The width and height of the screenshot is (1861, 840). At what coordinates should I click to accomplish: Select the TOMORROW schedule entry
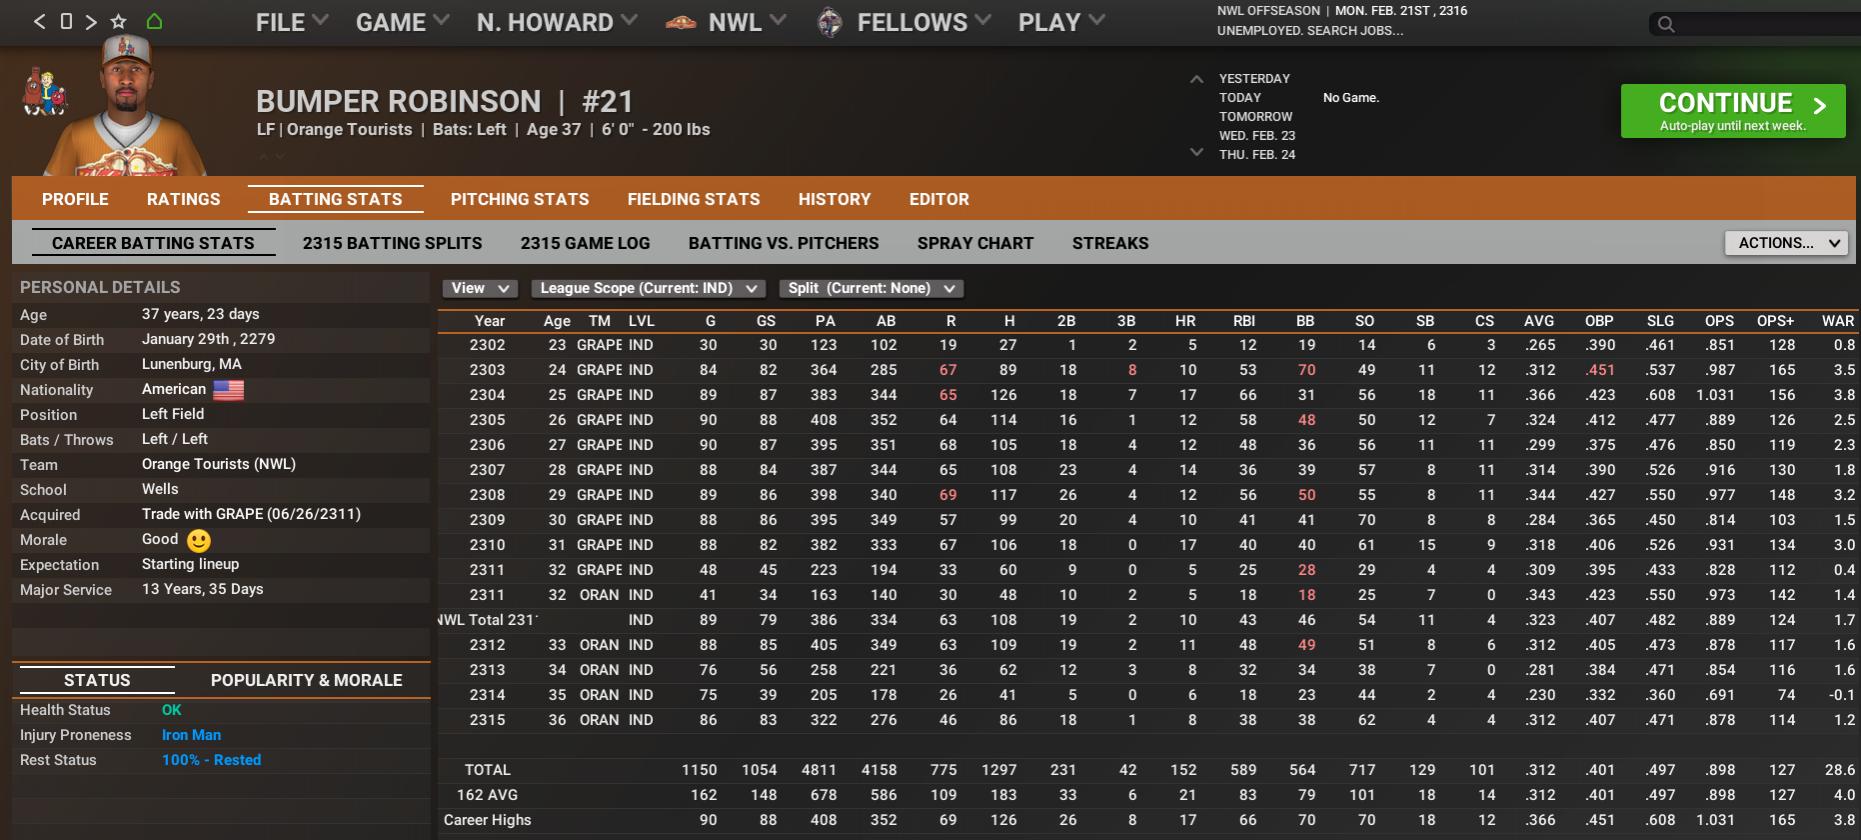tap(1255, 117)
